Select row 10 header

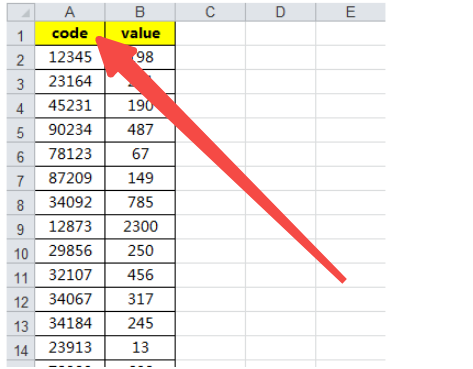click(x=21, y=251)
